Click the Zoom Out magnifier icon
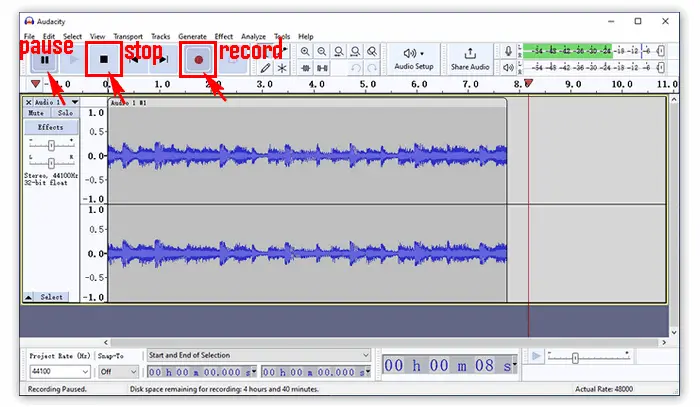This screenshot has height=407, width=700. [x=321, y=52]
